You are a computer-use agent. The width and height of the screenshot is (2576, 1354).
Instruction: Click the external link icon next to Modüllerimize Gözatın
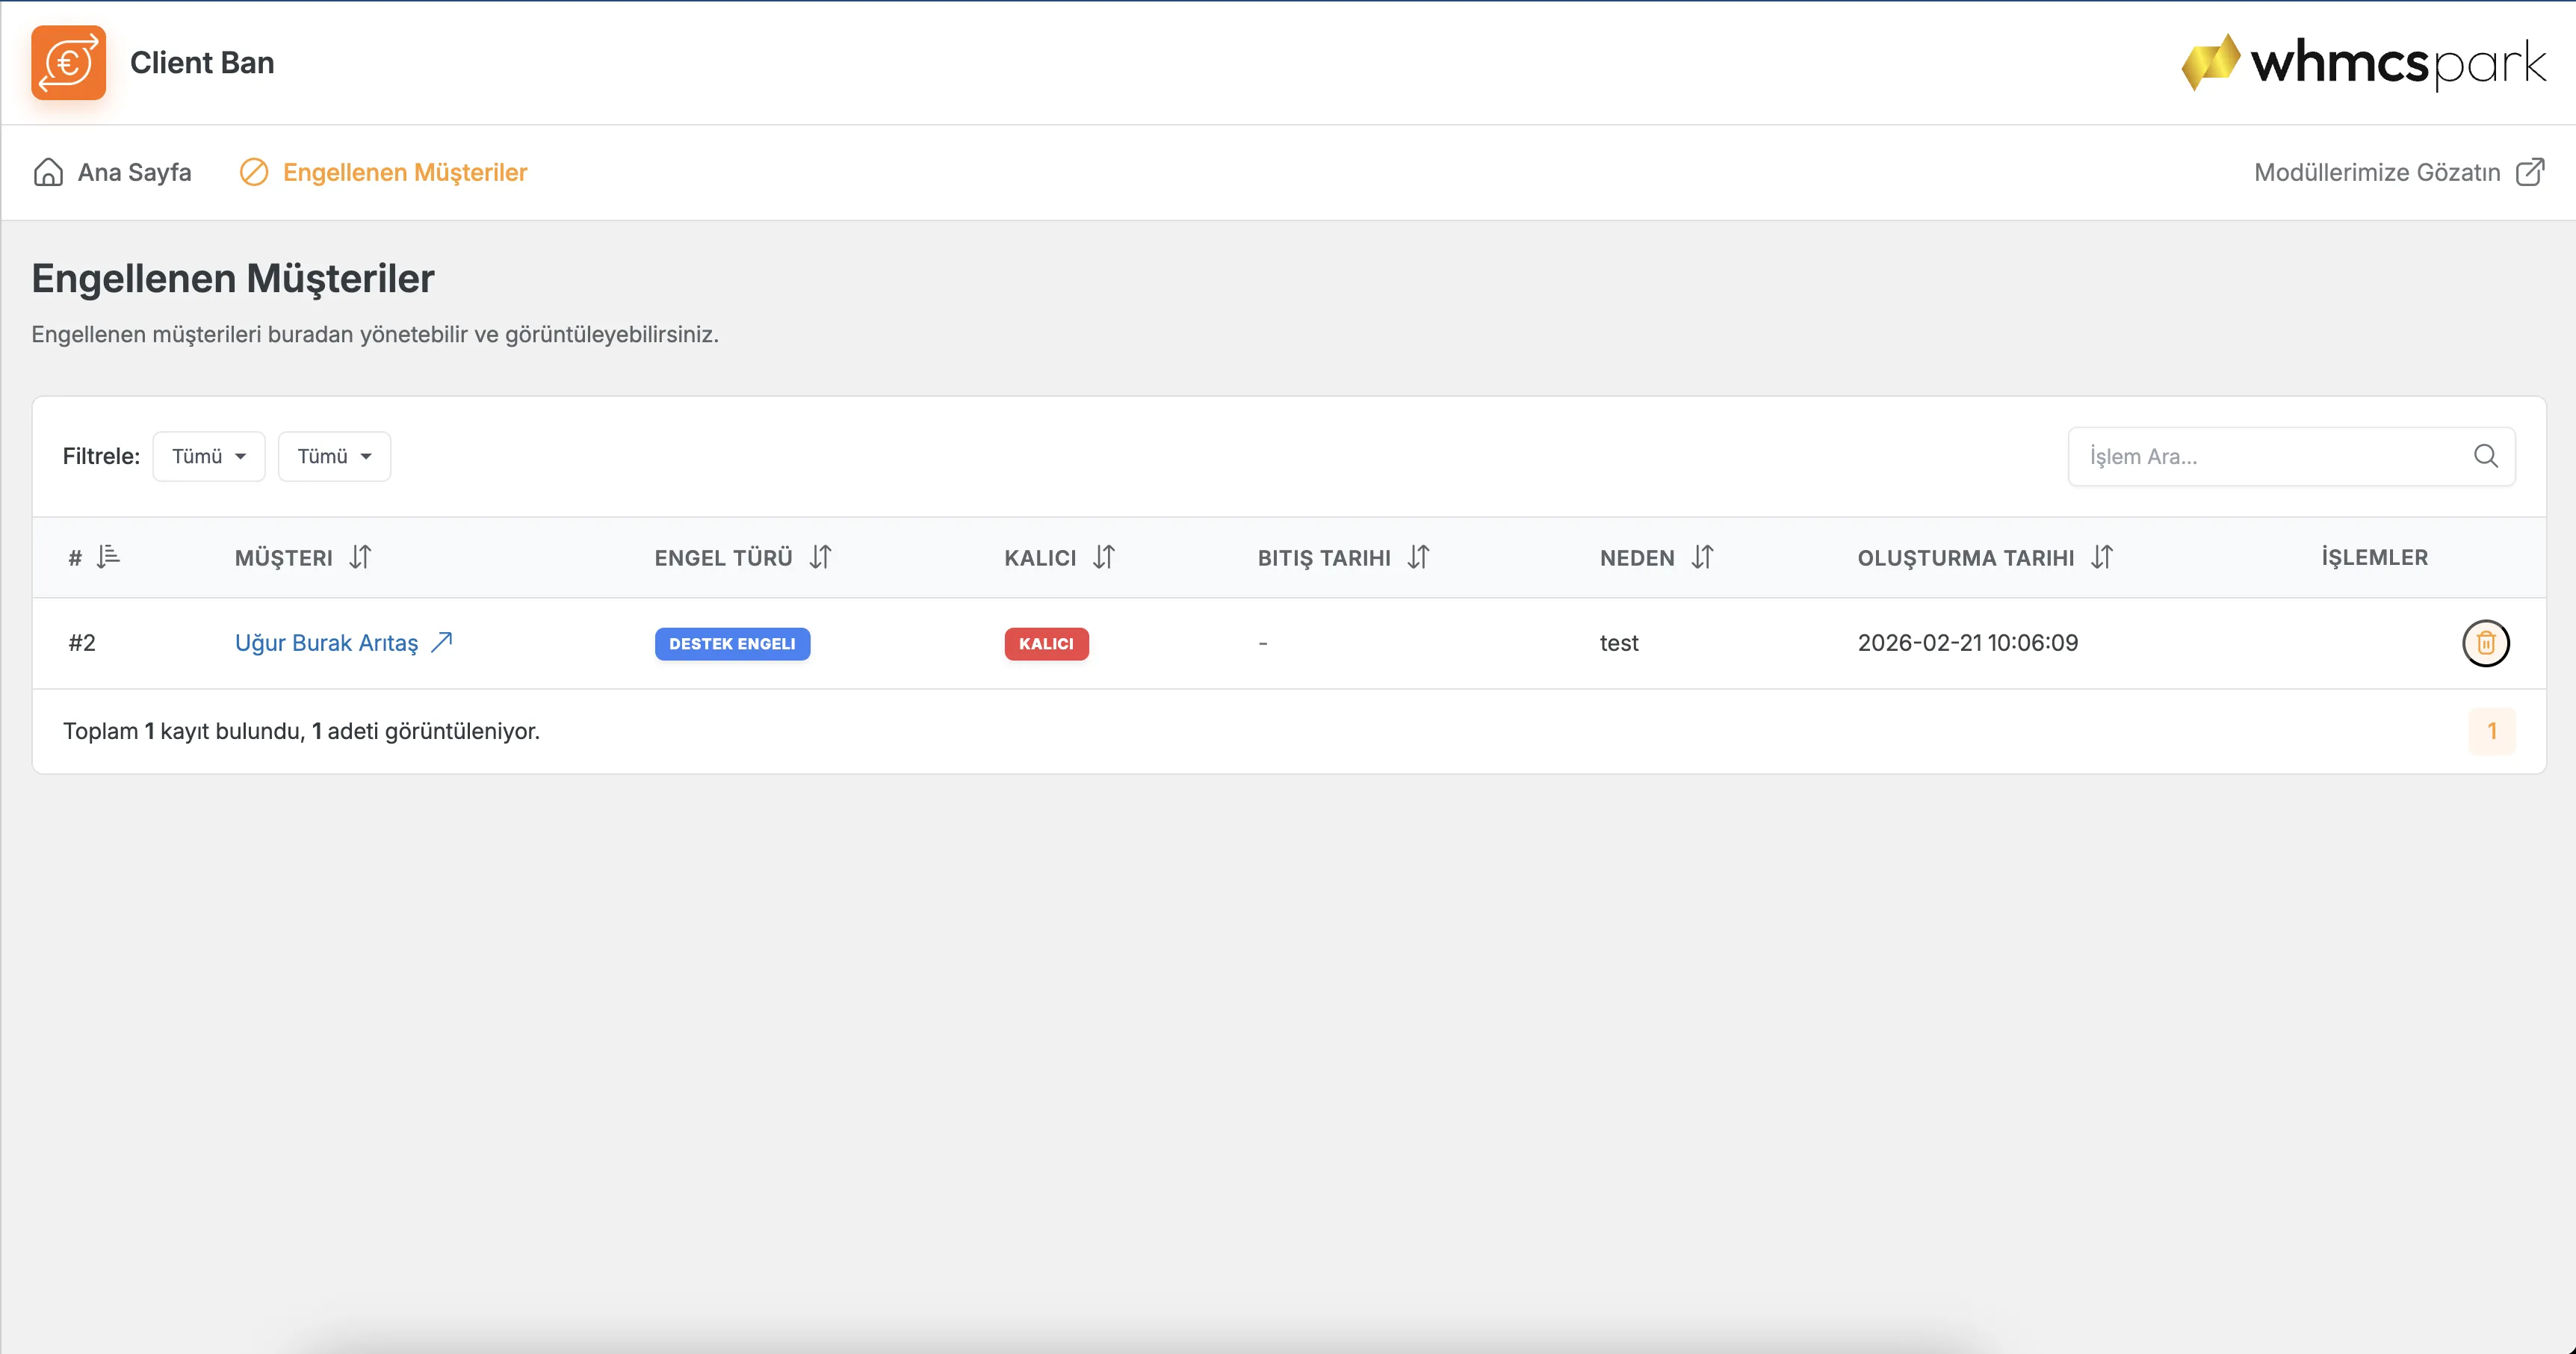pos(2530,172)
